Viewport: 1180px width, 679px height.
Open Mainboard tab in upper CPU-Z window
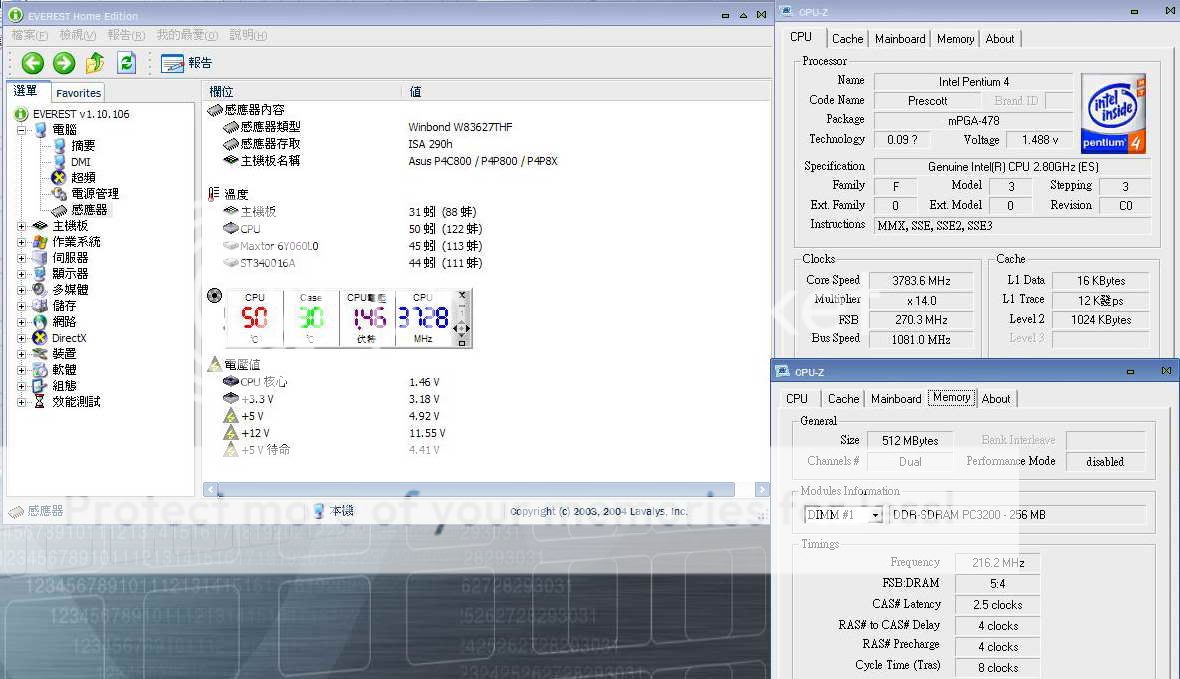coord(900,39)
